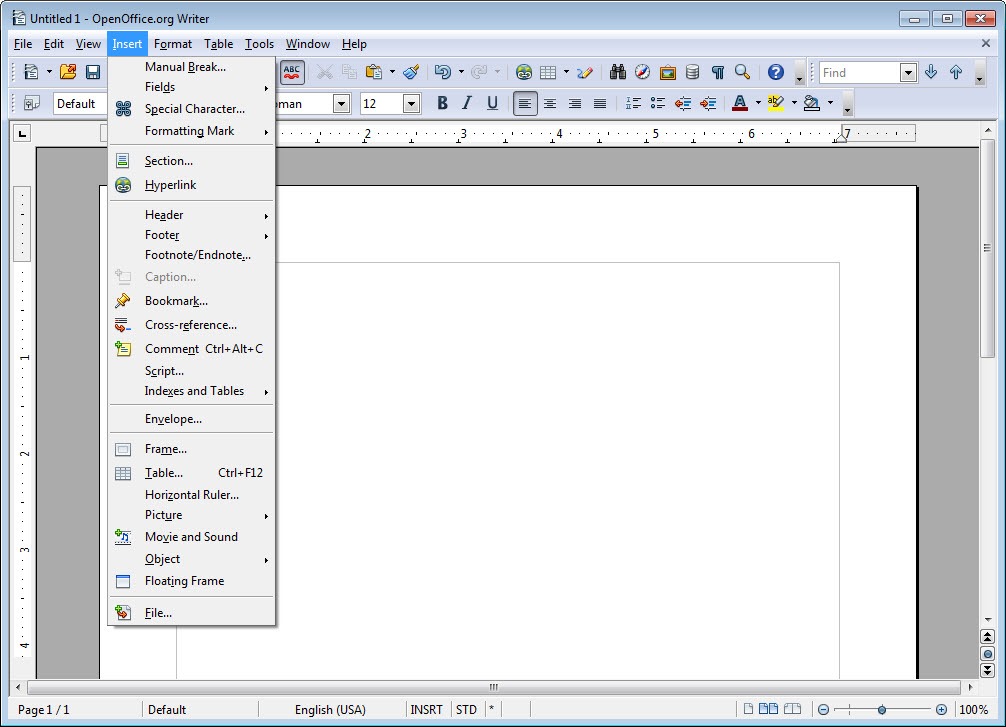Open the font size dropdown

pos(411,103)
